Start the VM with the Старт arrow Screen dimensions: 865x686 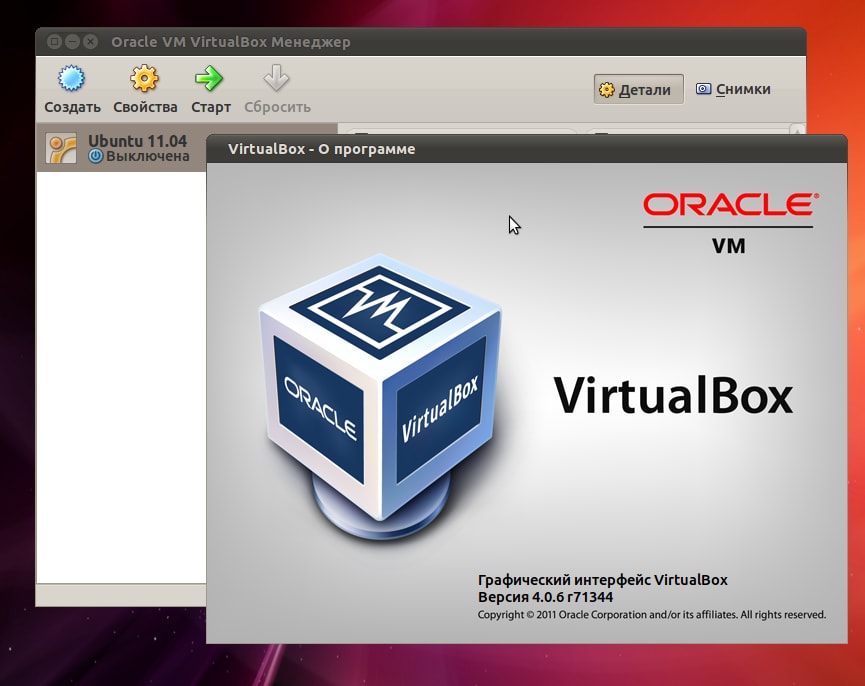click(209, 78)
